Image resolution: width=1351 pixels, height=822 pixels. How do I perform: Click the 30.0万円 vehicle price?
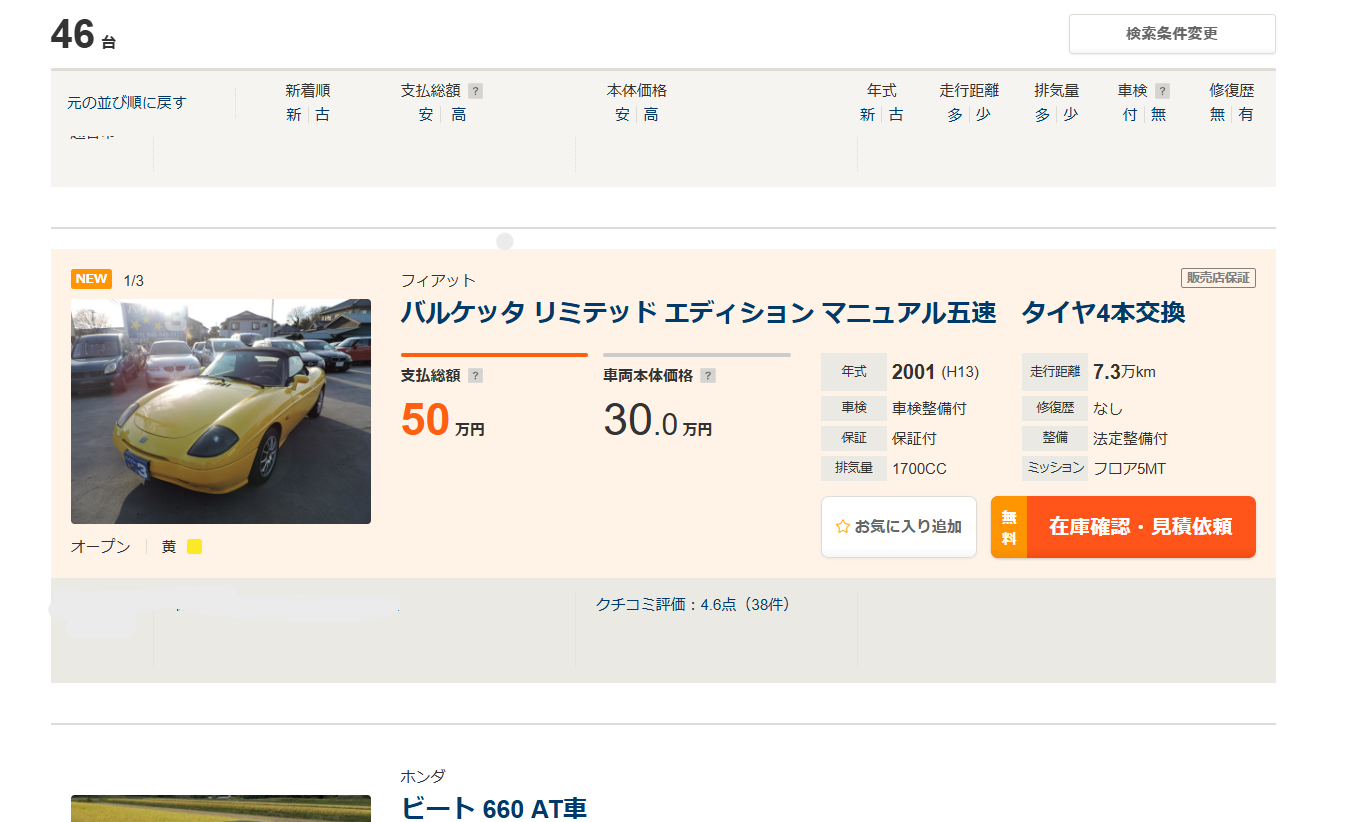[658, 420]
